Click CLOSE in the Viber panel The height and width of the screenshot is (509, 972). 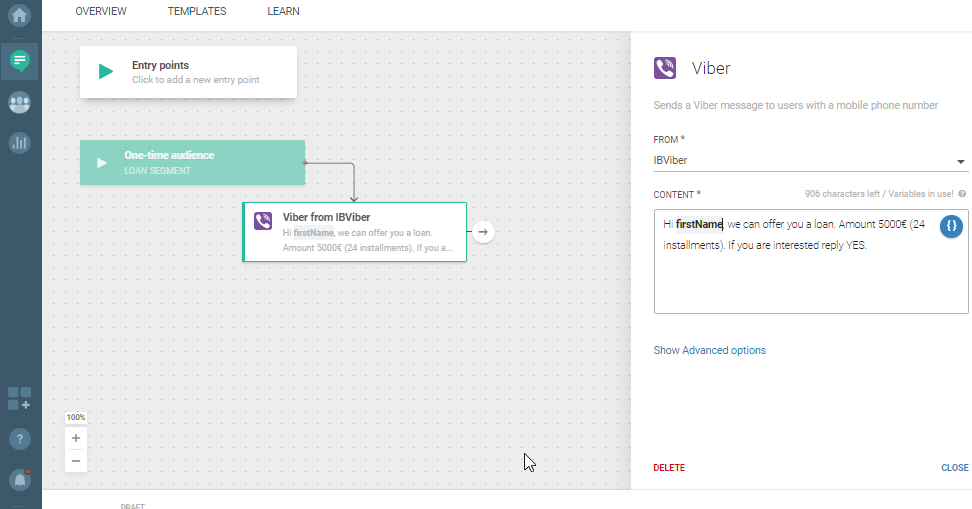[x=954, y=468]
